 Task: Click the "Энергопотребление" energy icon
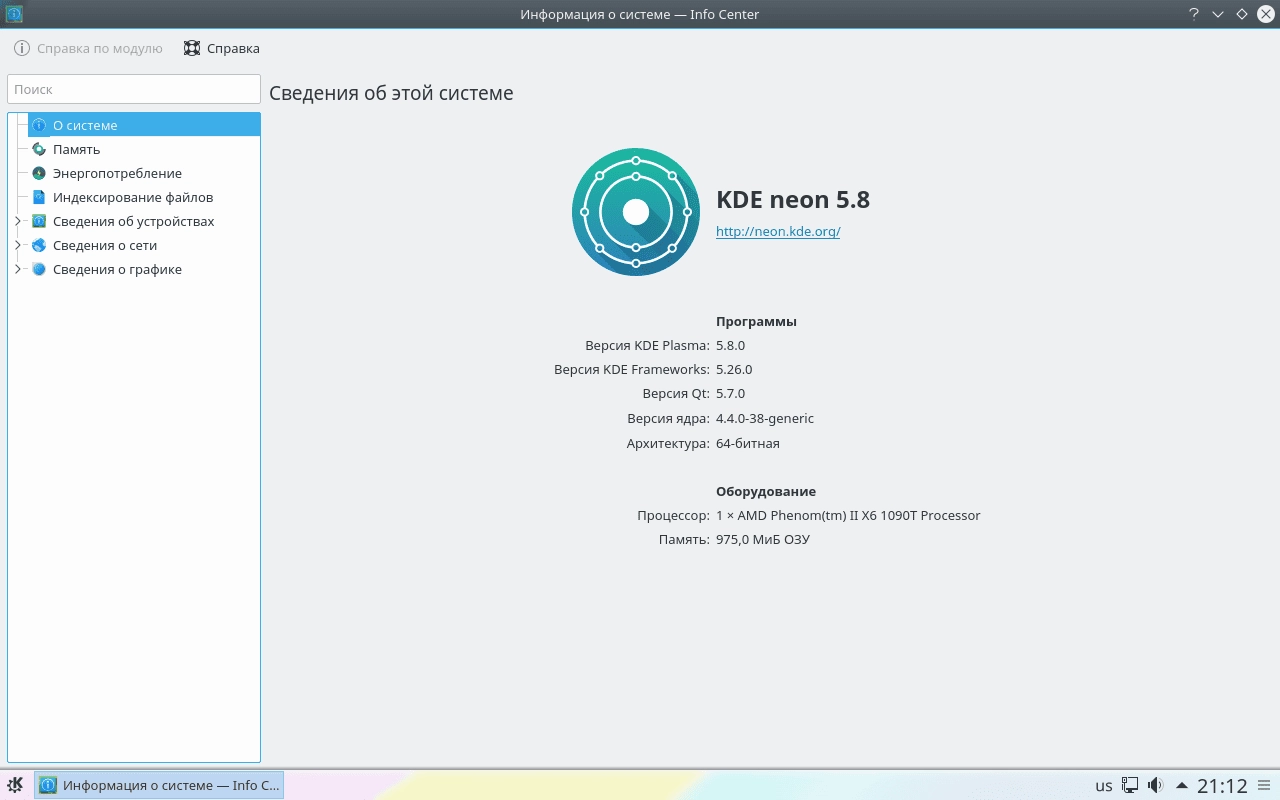point(39,173)
